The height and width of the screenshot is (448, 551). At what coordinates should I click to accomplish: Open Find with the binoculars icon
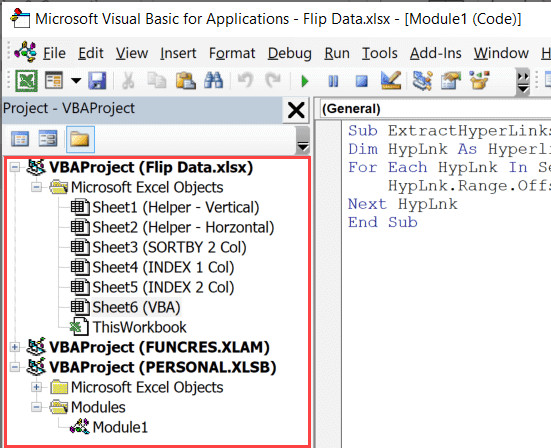click(214, 80)
